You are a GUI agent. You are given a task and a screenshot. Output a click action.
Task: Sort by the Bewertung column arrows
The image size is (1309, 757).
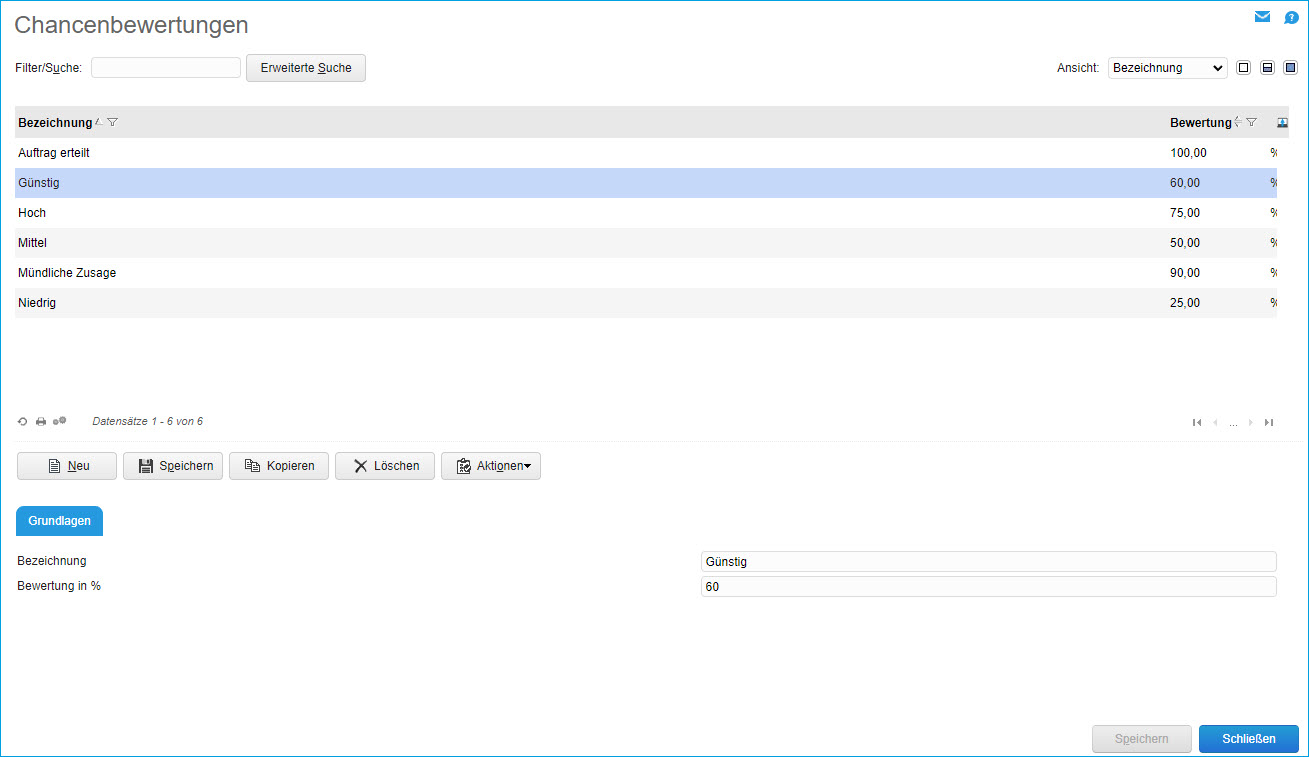click(x=1238, y=122)
